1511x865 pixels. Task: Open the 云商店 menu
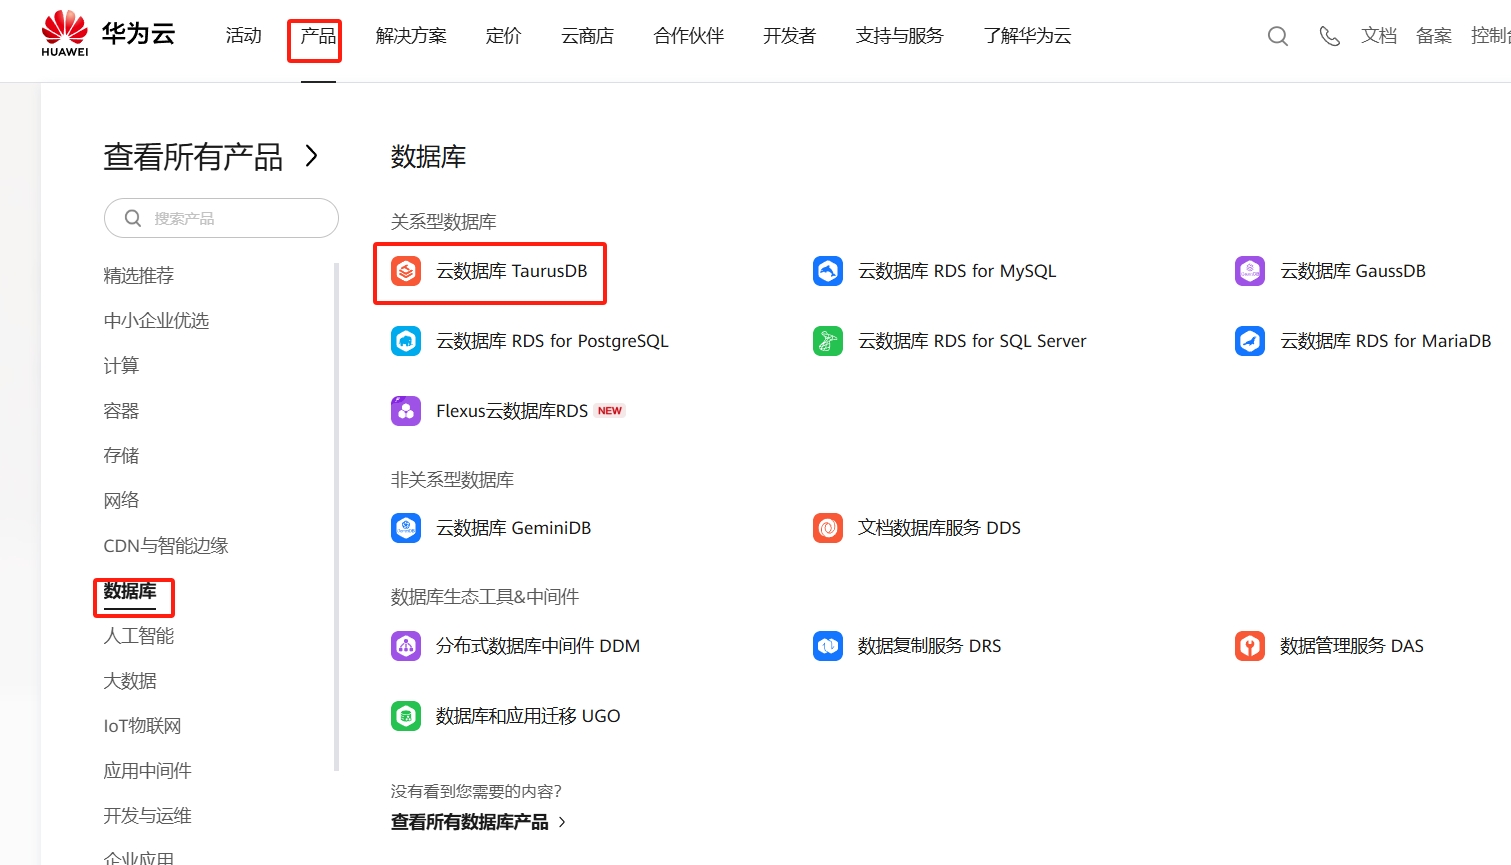point(587,36)
